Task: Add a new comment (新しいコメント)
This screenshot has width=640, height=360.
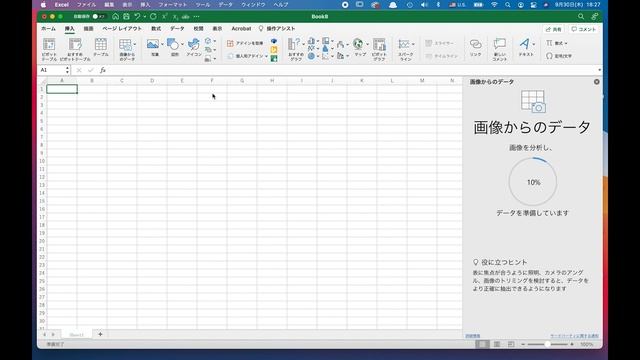Action: point(500,49)
